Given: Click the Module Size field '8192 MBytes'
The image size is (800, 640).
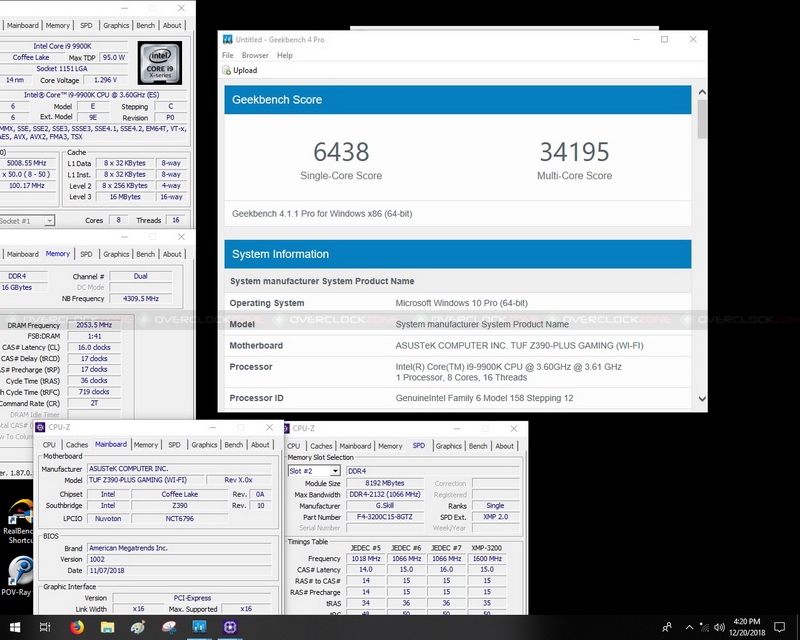Looking at the screenshot, I should click(385, 483).
